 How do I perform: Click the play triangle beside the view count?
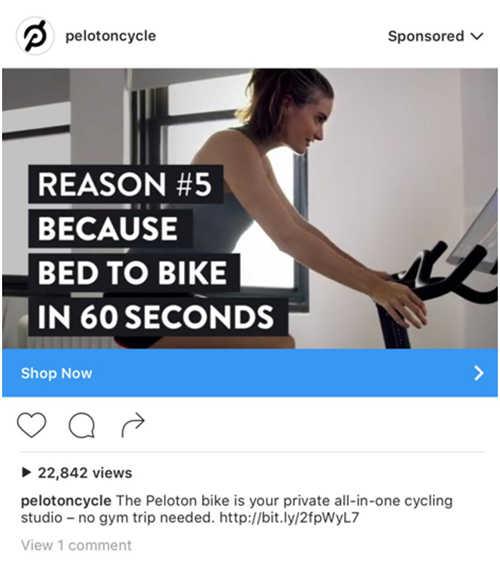(26, 472)
